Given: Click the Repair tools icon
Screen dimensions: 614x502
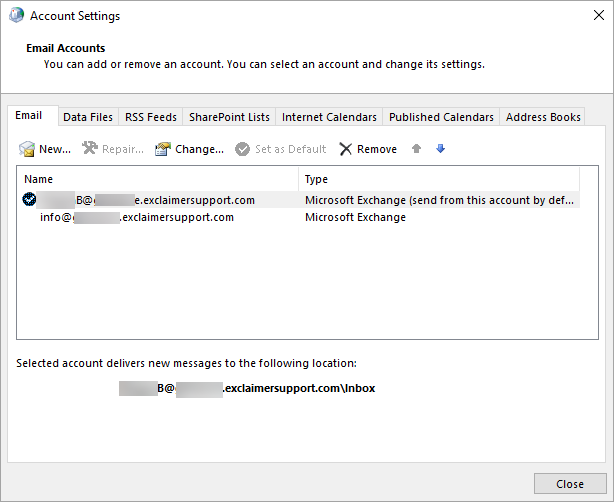Looking at the screenshot, I should pyautogui.click(x=90, y=149).
